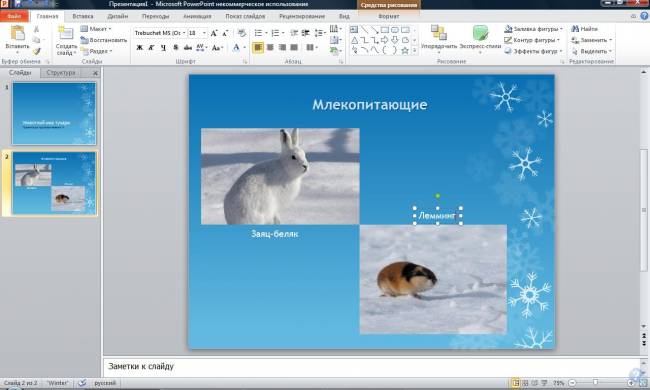This screenshot has width=650, height=390.
Task: Click the Increase List Level icon
Action: coord(306,33)
